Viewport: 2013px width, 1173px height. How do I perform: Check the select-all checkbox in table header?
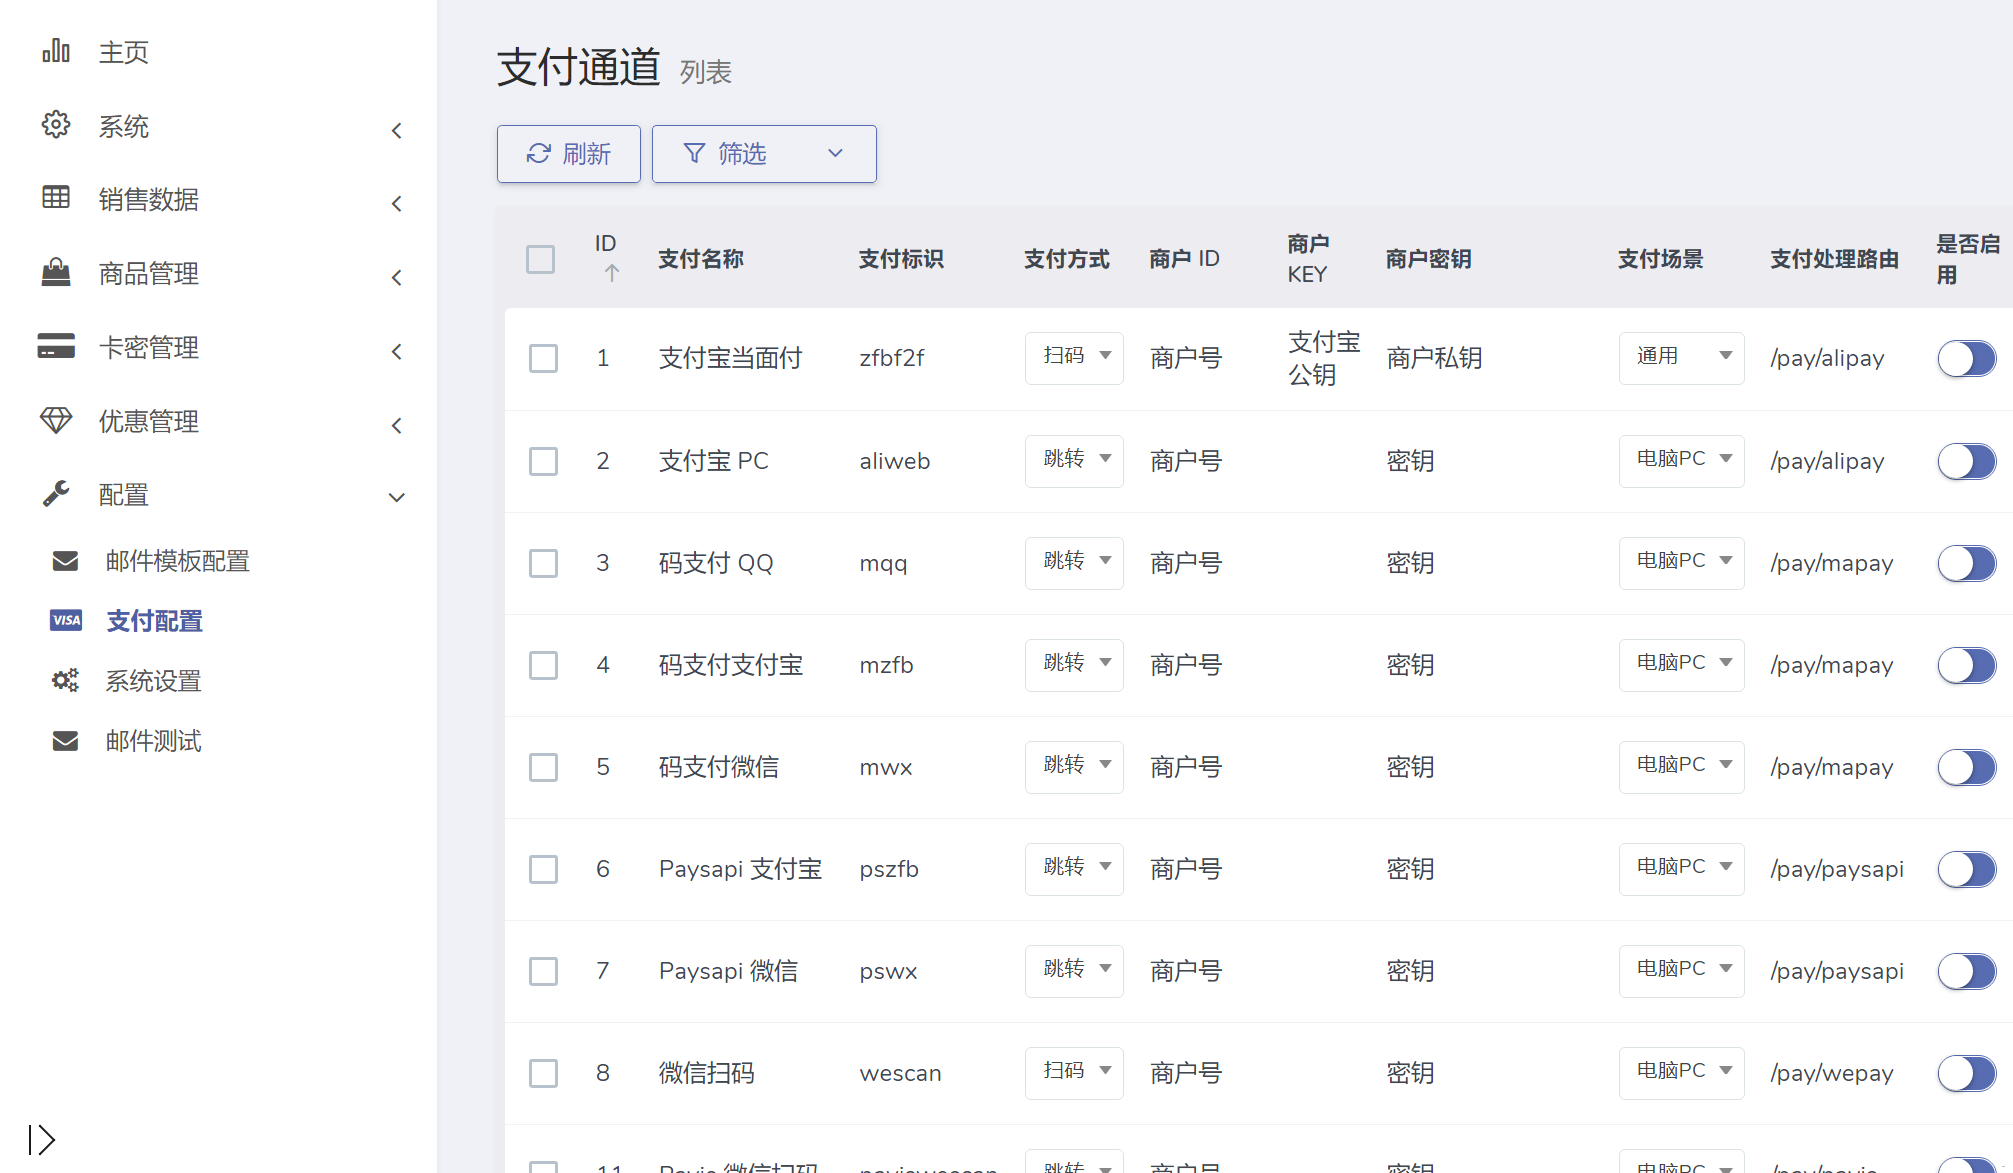[x=540, y=259]
